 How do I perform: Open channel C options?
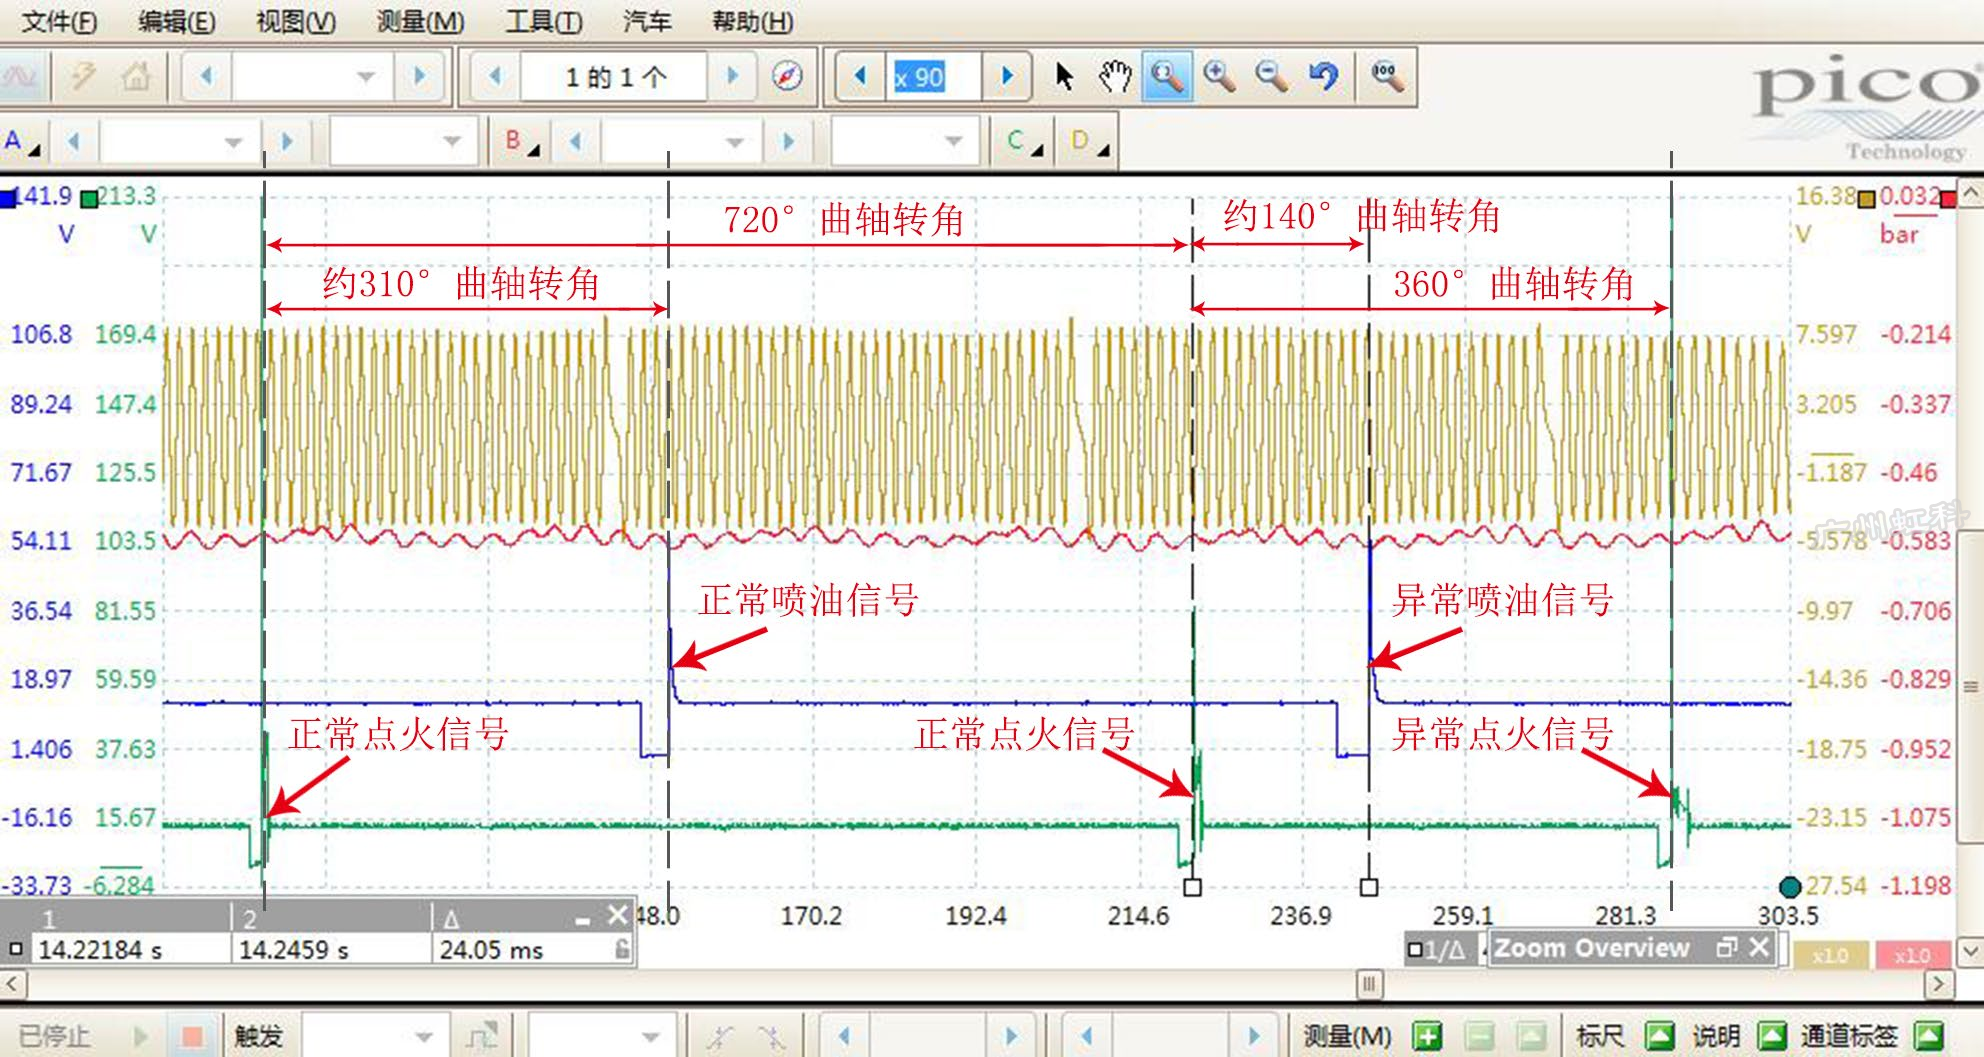1025,141
